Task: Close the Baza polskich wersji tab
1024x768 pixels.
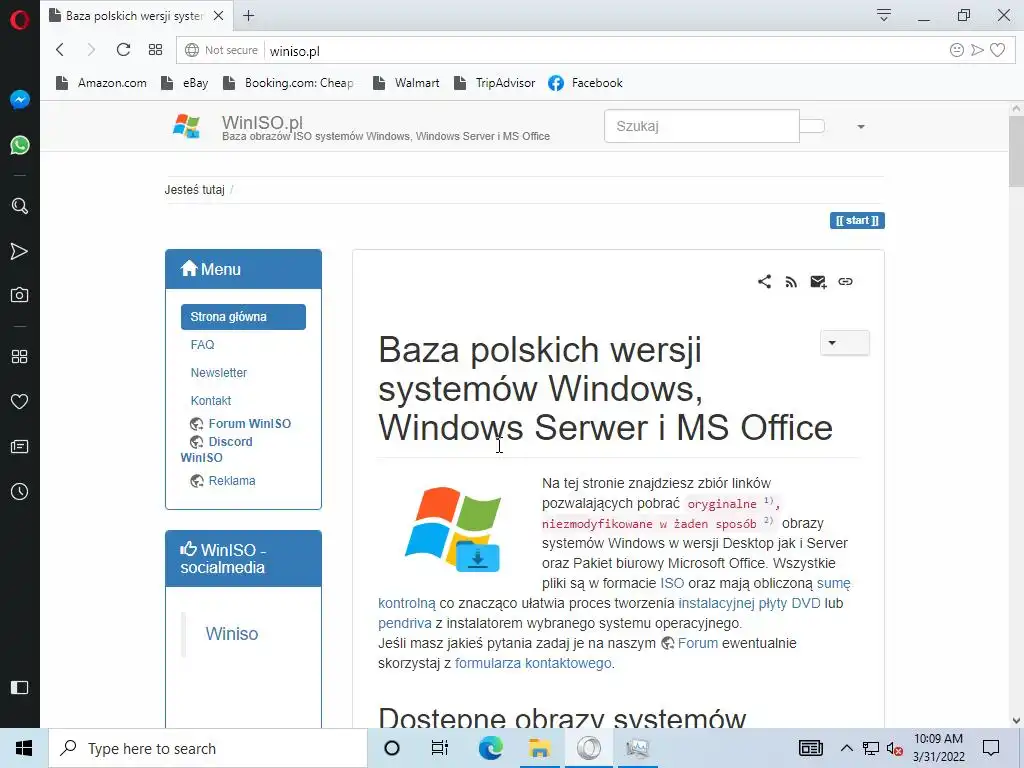Action: point(219,16)
